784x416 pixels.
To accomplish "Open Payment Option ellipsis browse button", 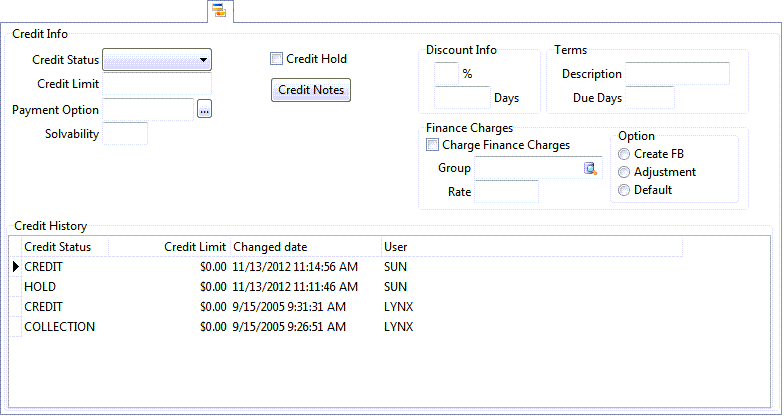I will click(204, 110).
